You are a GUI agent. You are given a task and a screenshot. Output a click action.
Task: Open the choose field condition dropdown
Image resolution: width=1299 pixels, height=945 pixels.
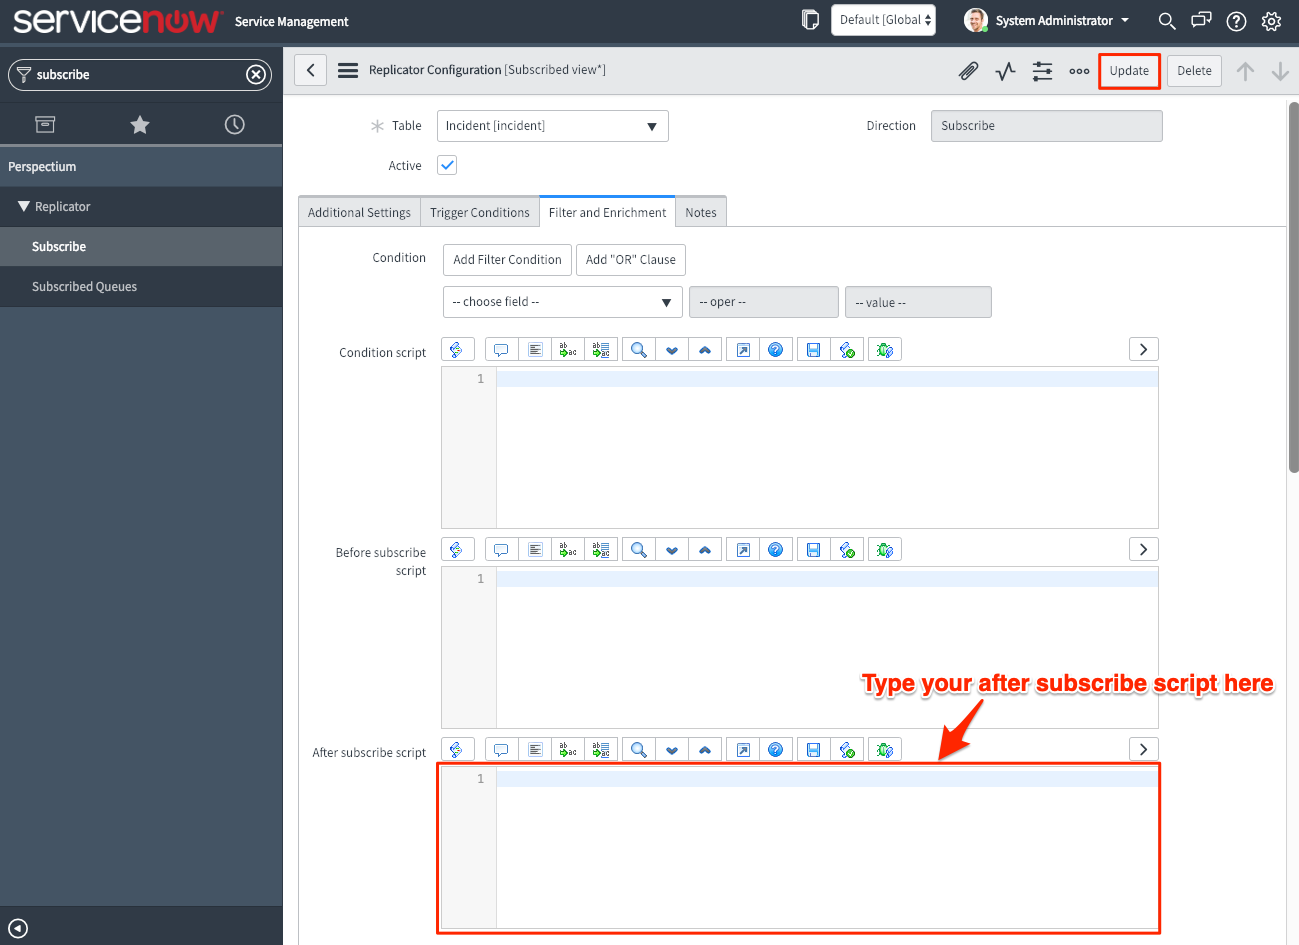tap(562, 302)
